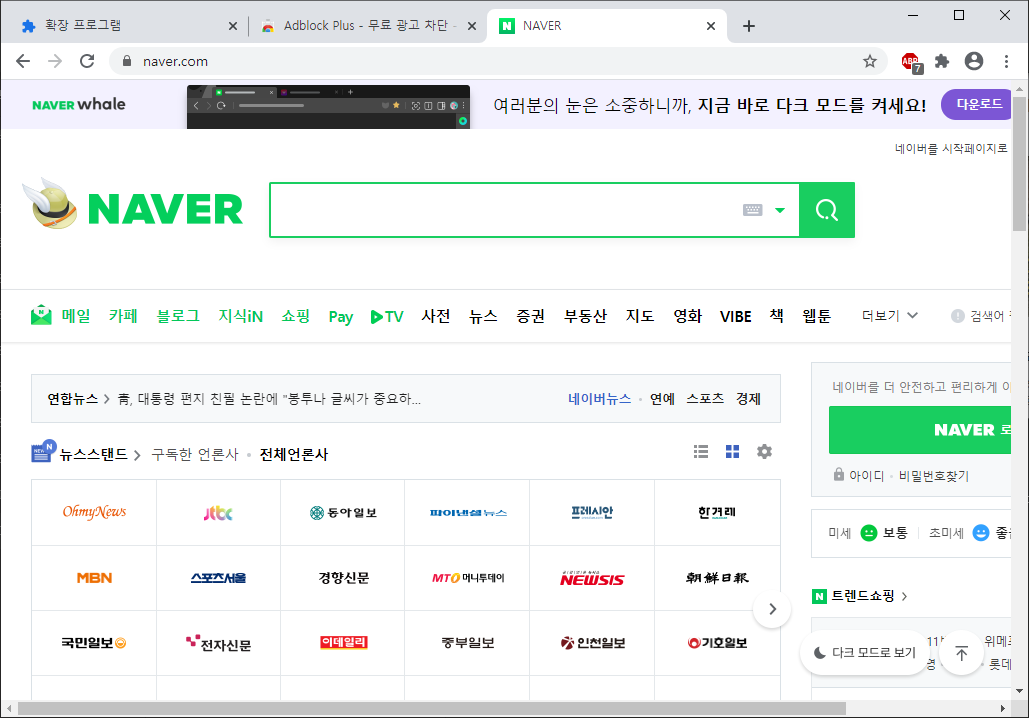
Task: Go to next newsstand page arrow
Action: (772, 609)
